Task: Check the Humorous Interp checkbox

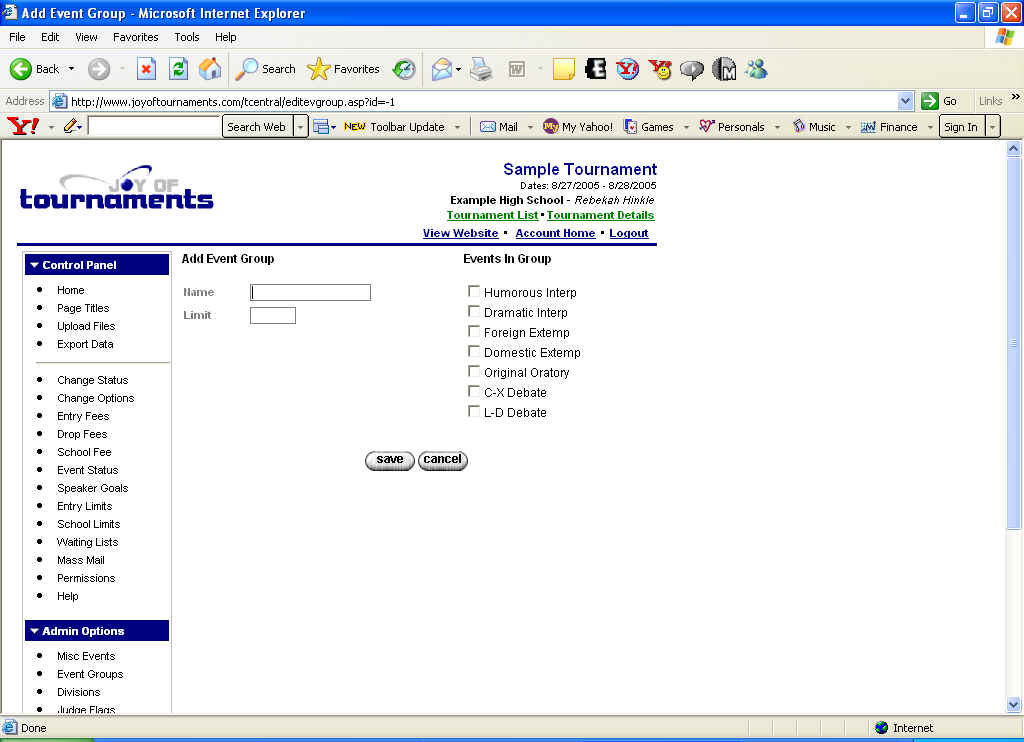Action: (474, 292)
